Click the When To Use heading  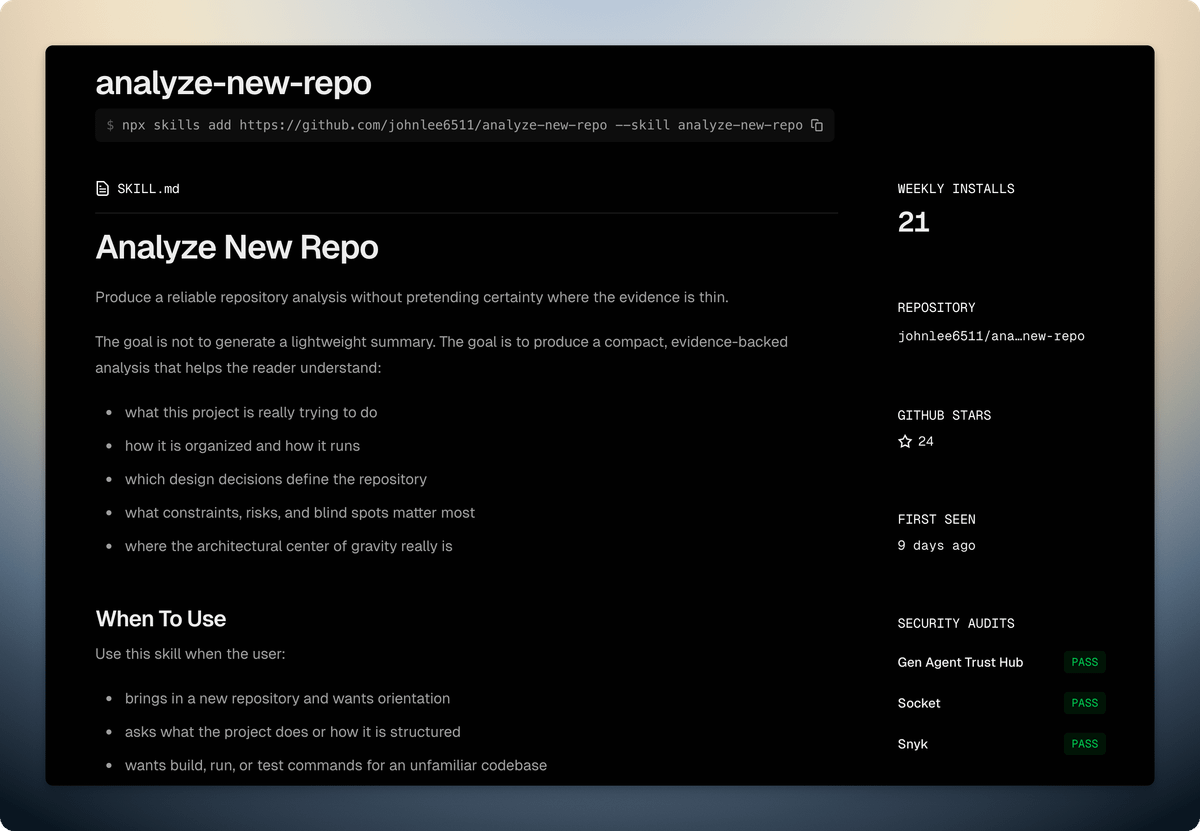tap(161, 619)
